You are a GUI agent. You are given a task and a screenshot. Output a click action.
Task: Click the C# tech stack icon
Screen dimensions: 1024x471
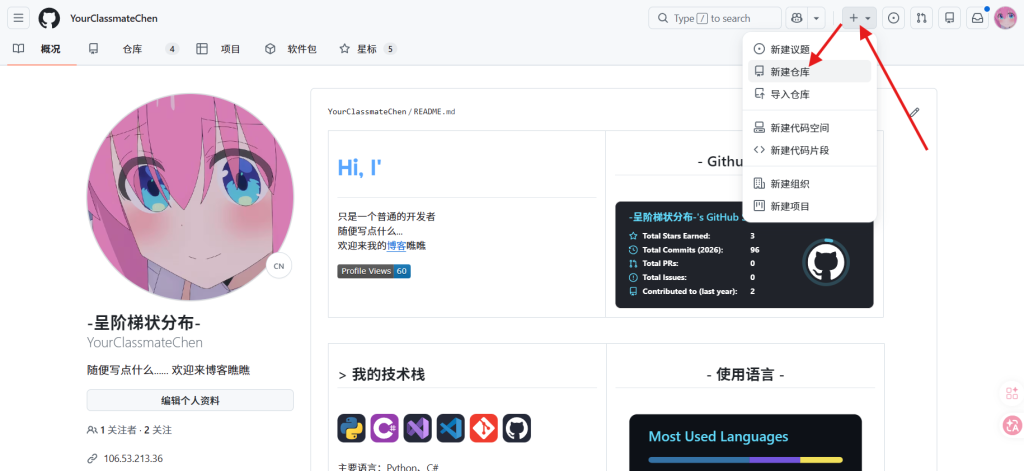(x=385, y=429)
